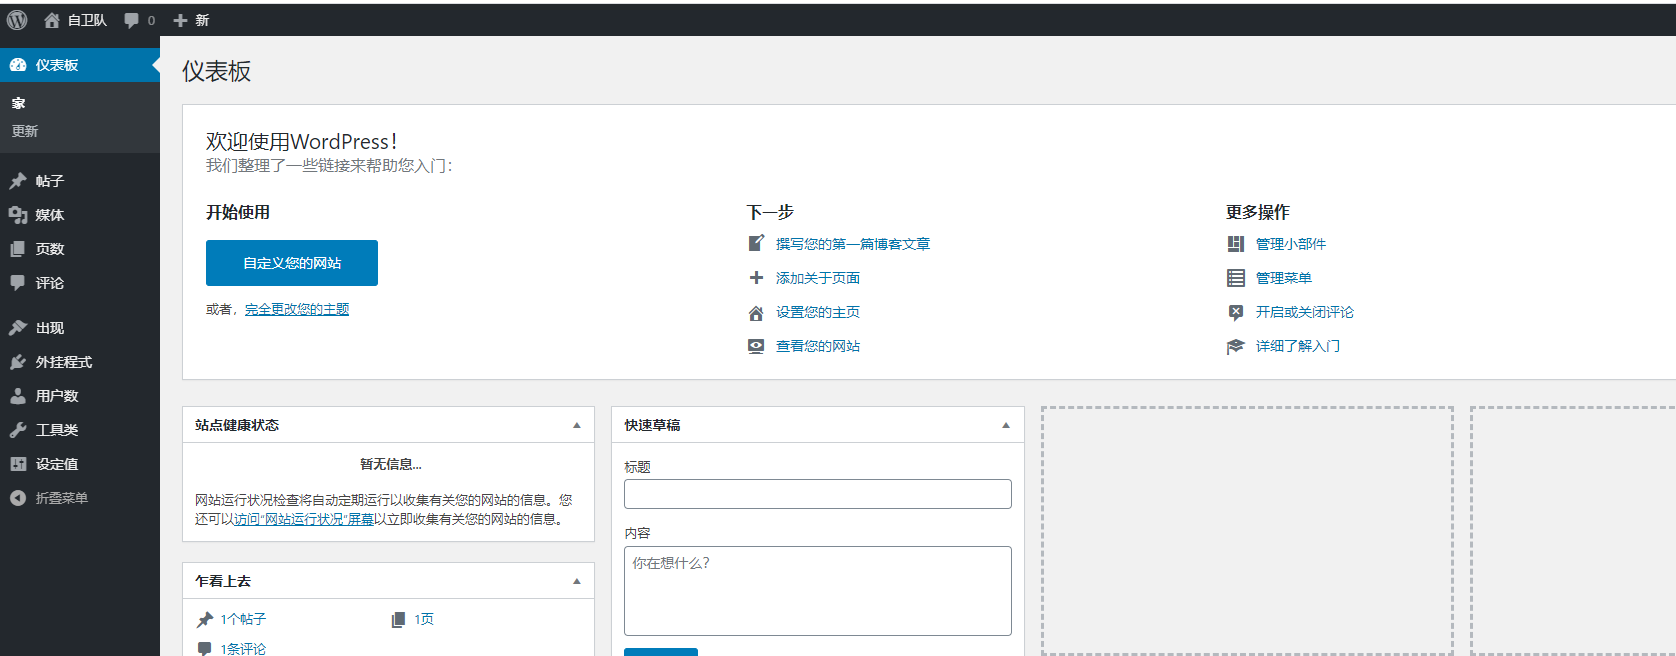Select the 更新 submenu item
Image resolution: width=1676 pixels, height=656 pixels.
point(25,131)
